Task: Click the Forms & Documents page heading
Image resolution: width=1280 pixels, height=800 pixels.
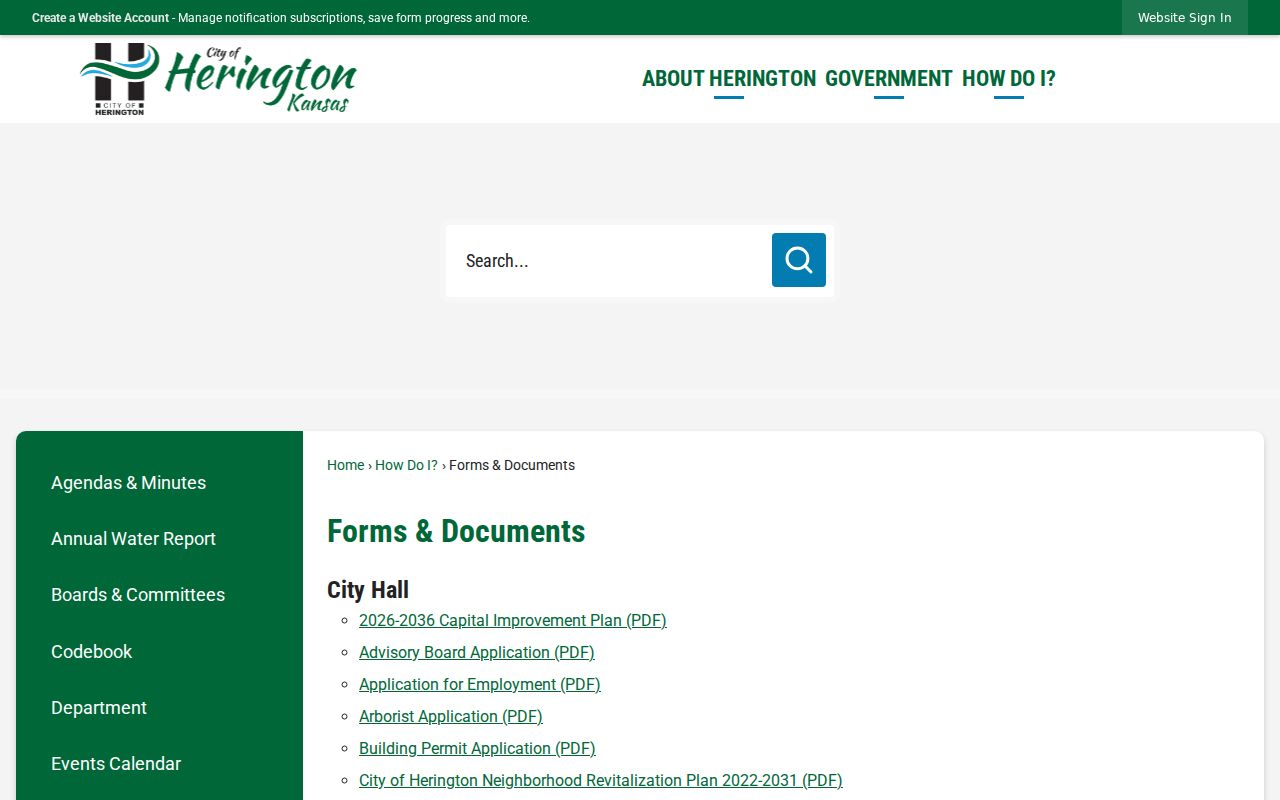Action: pyautogui.click(x=456, y=531)
